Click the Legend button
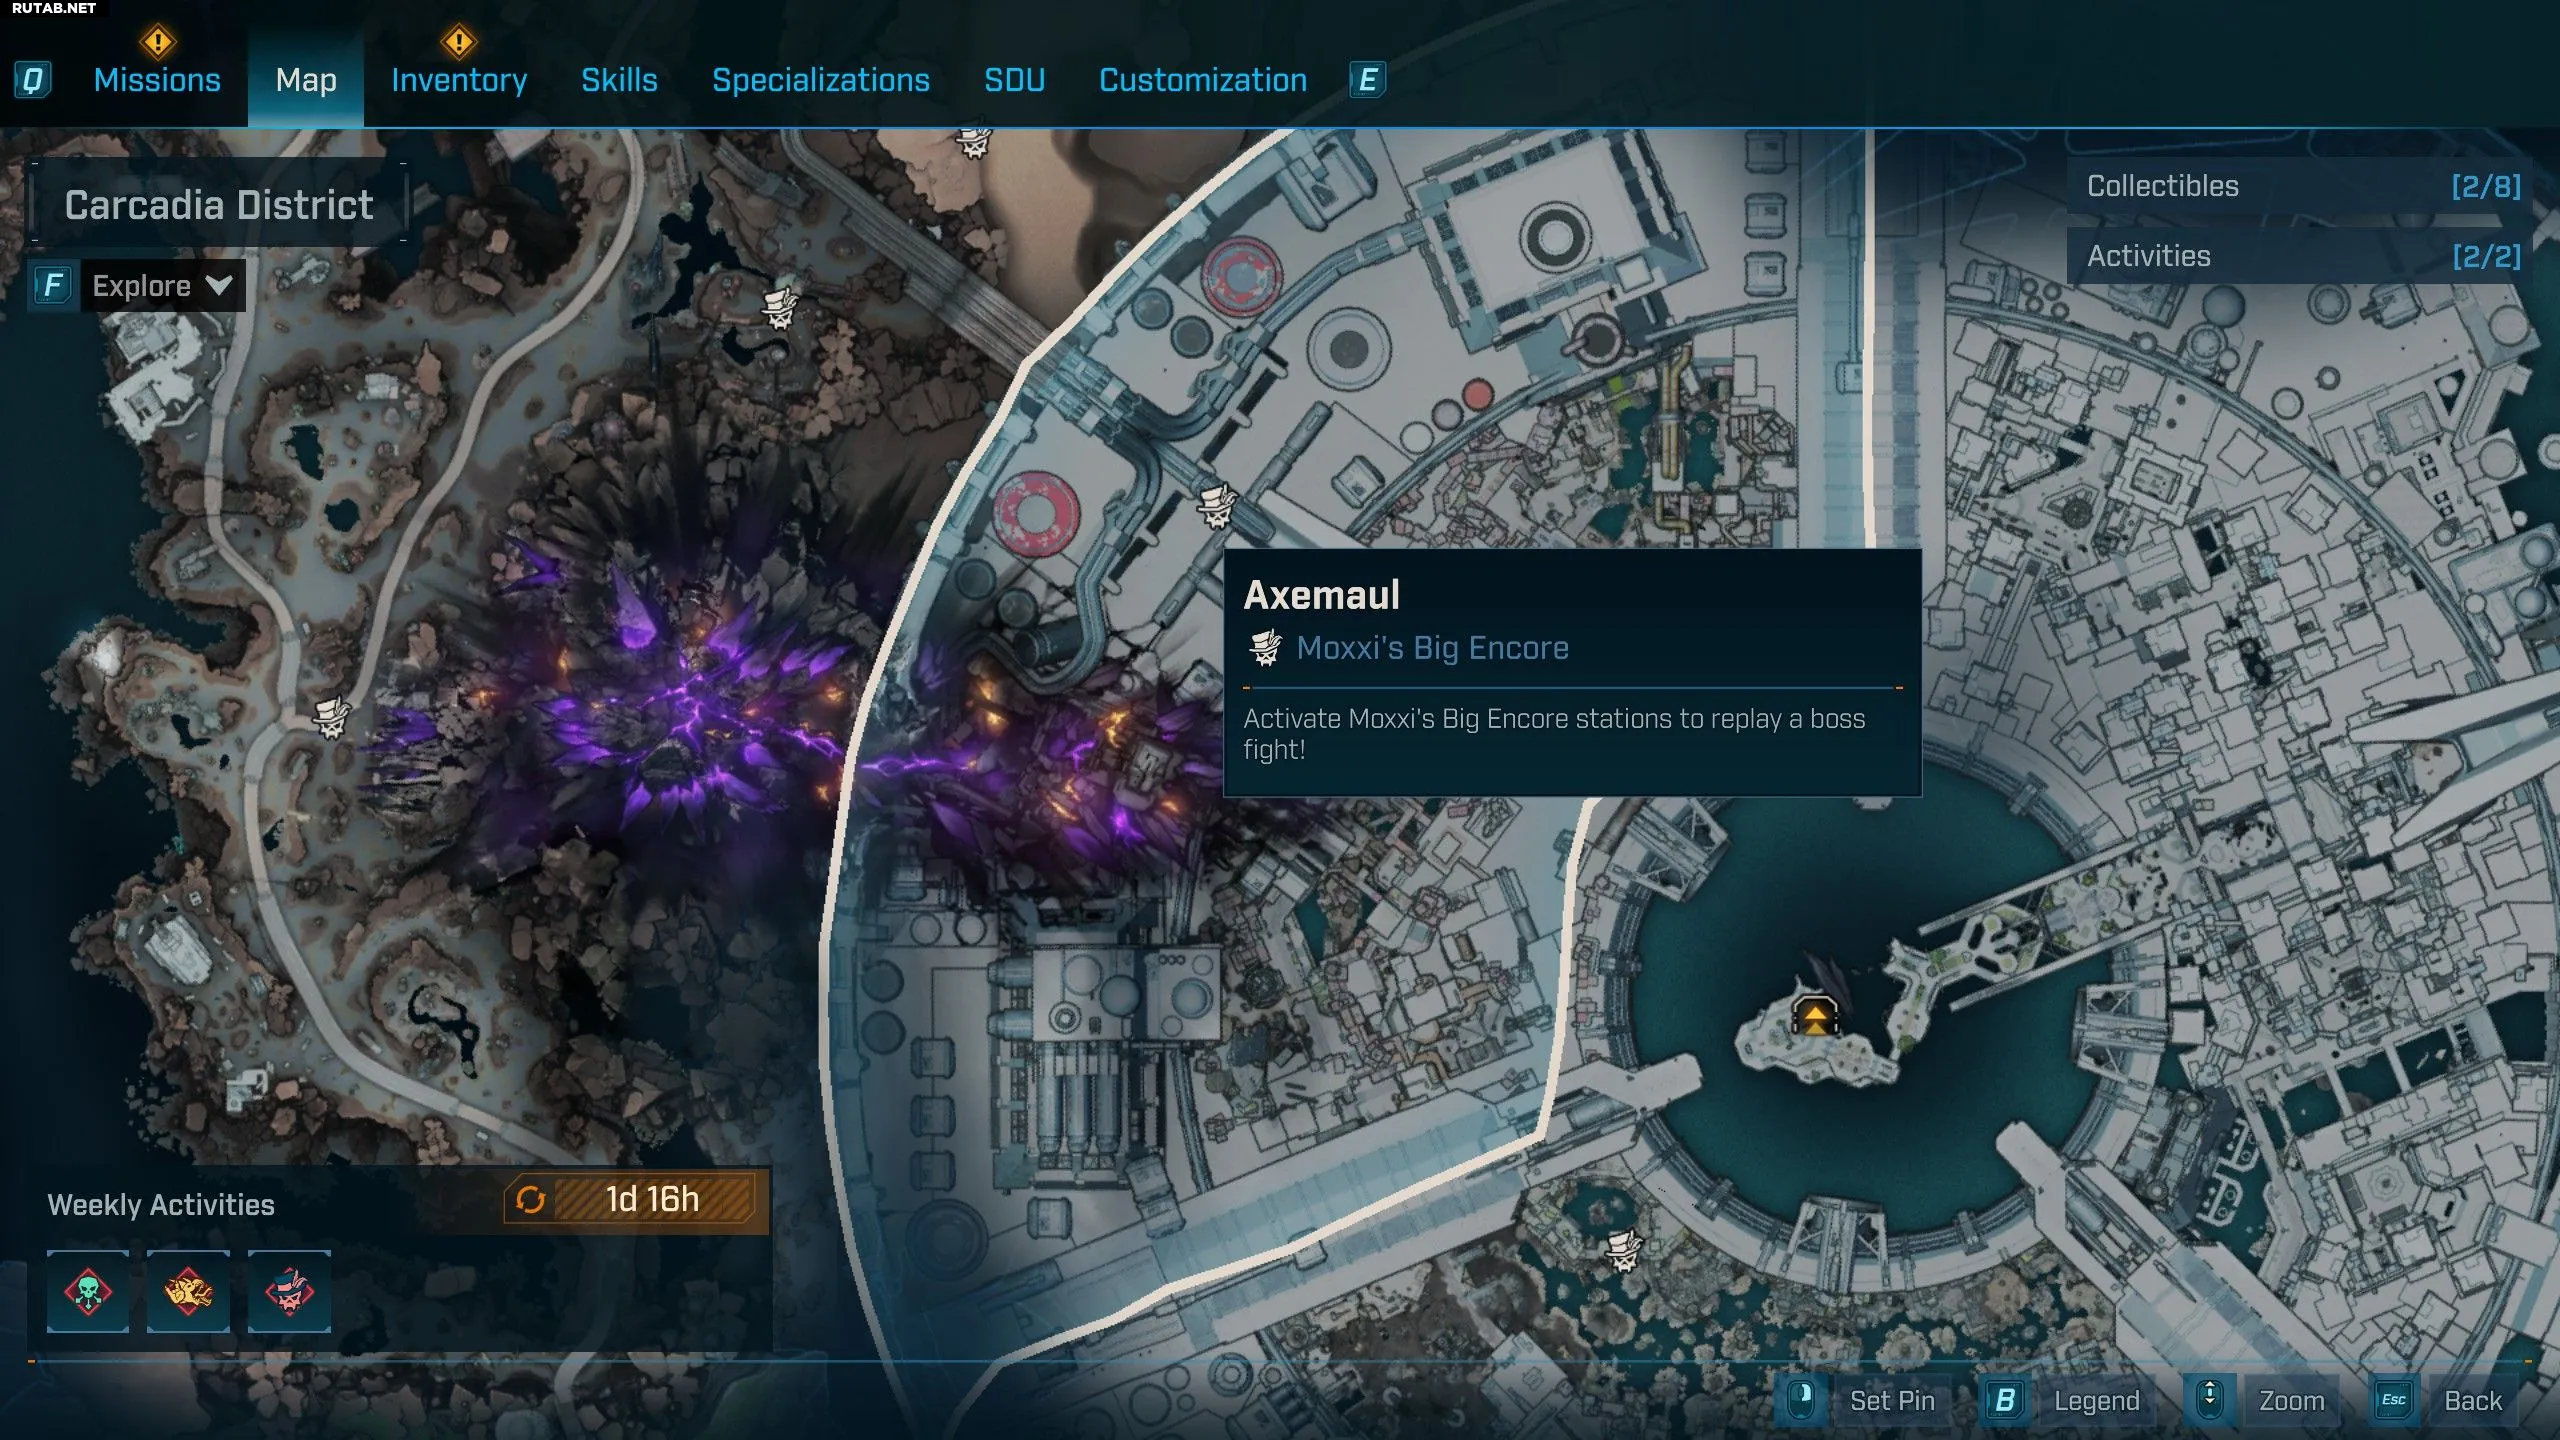 (x=2062, y=1400)
